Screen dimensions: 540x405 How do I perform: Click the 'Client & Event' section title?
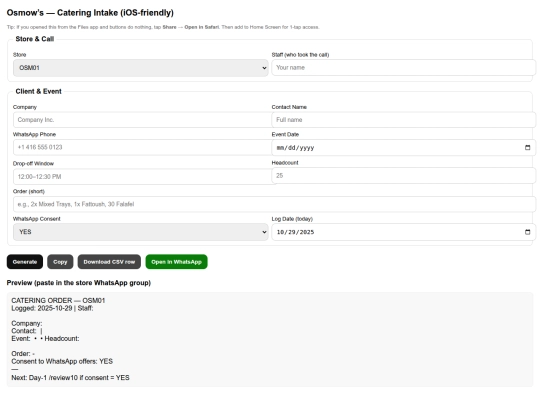(x=39, y=91)
